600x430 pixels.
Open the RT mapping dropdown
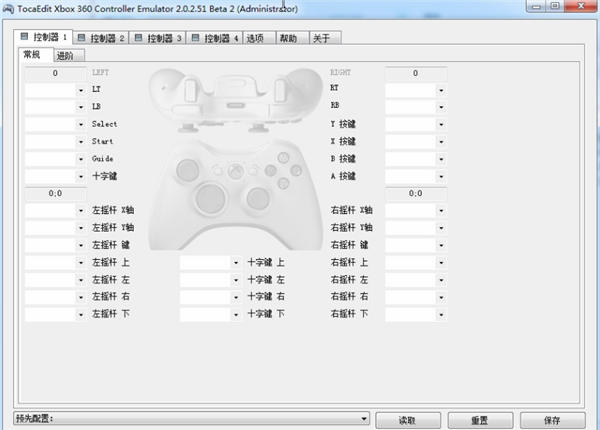[416, 90]
